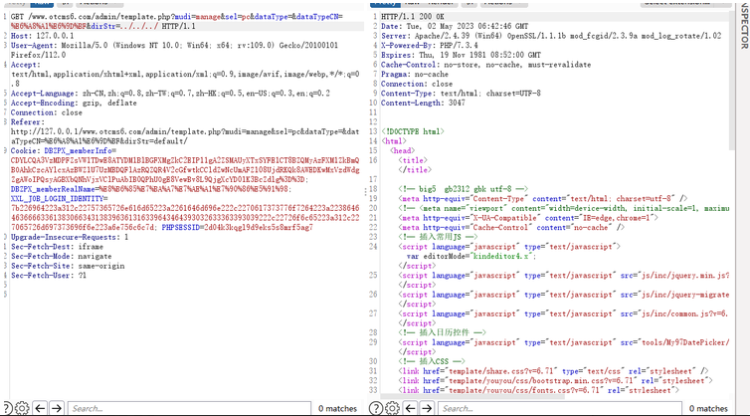Click the common.js script tag

(563, 313)
